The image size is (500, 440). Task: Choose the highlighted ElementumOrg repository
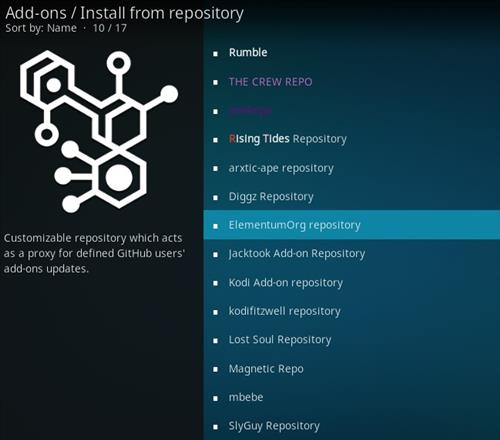(352, 225)
